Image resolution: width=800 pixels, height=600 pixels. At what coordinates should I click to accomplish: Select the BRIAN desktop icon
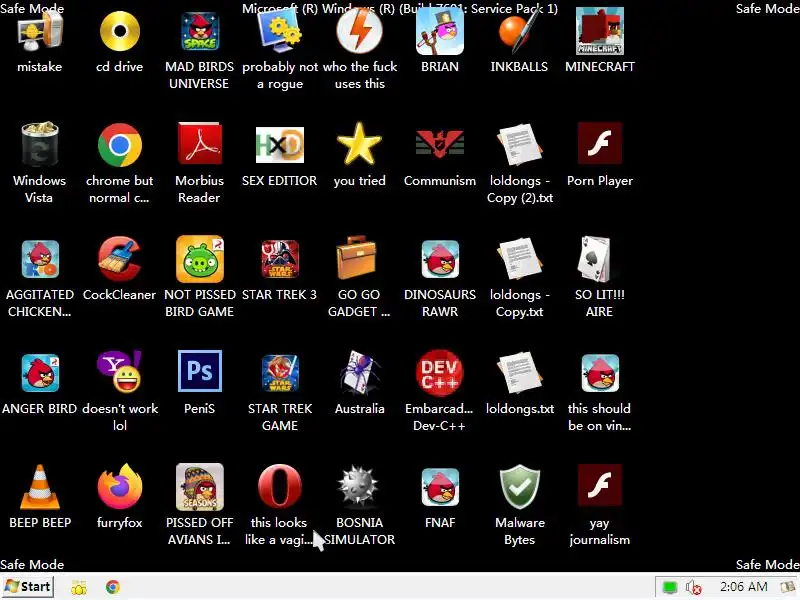click(x=440, y=31)
